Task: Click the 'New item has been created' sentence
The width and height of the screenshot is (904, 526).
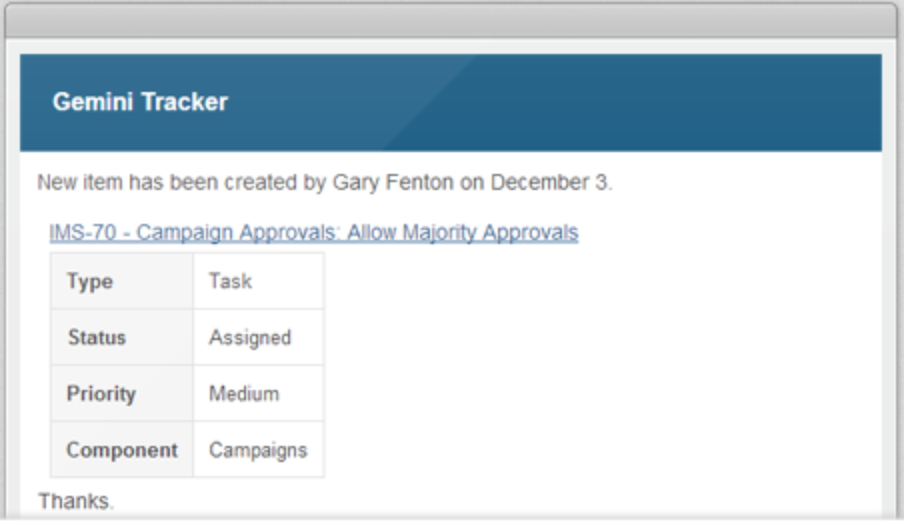Action: tap(325, 183)
